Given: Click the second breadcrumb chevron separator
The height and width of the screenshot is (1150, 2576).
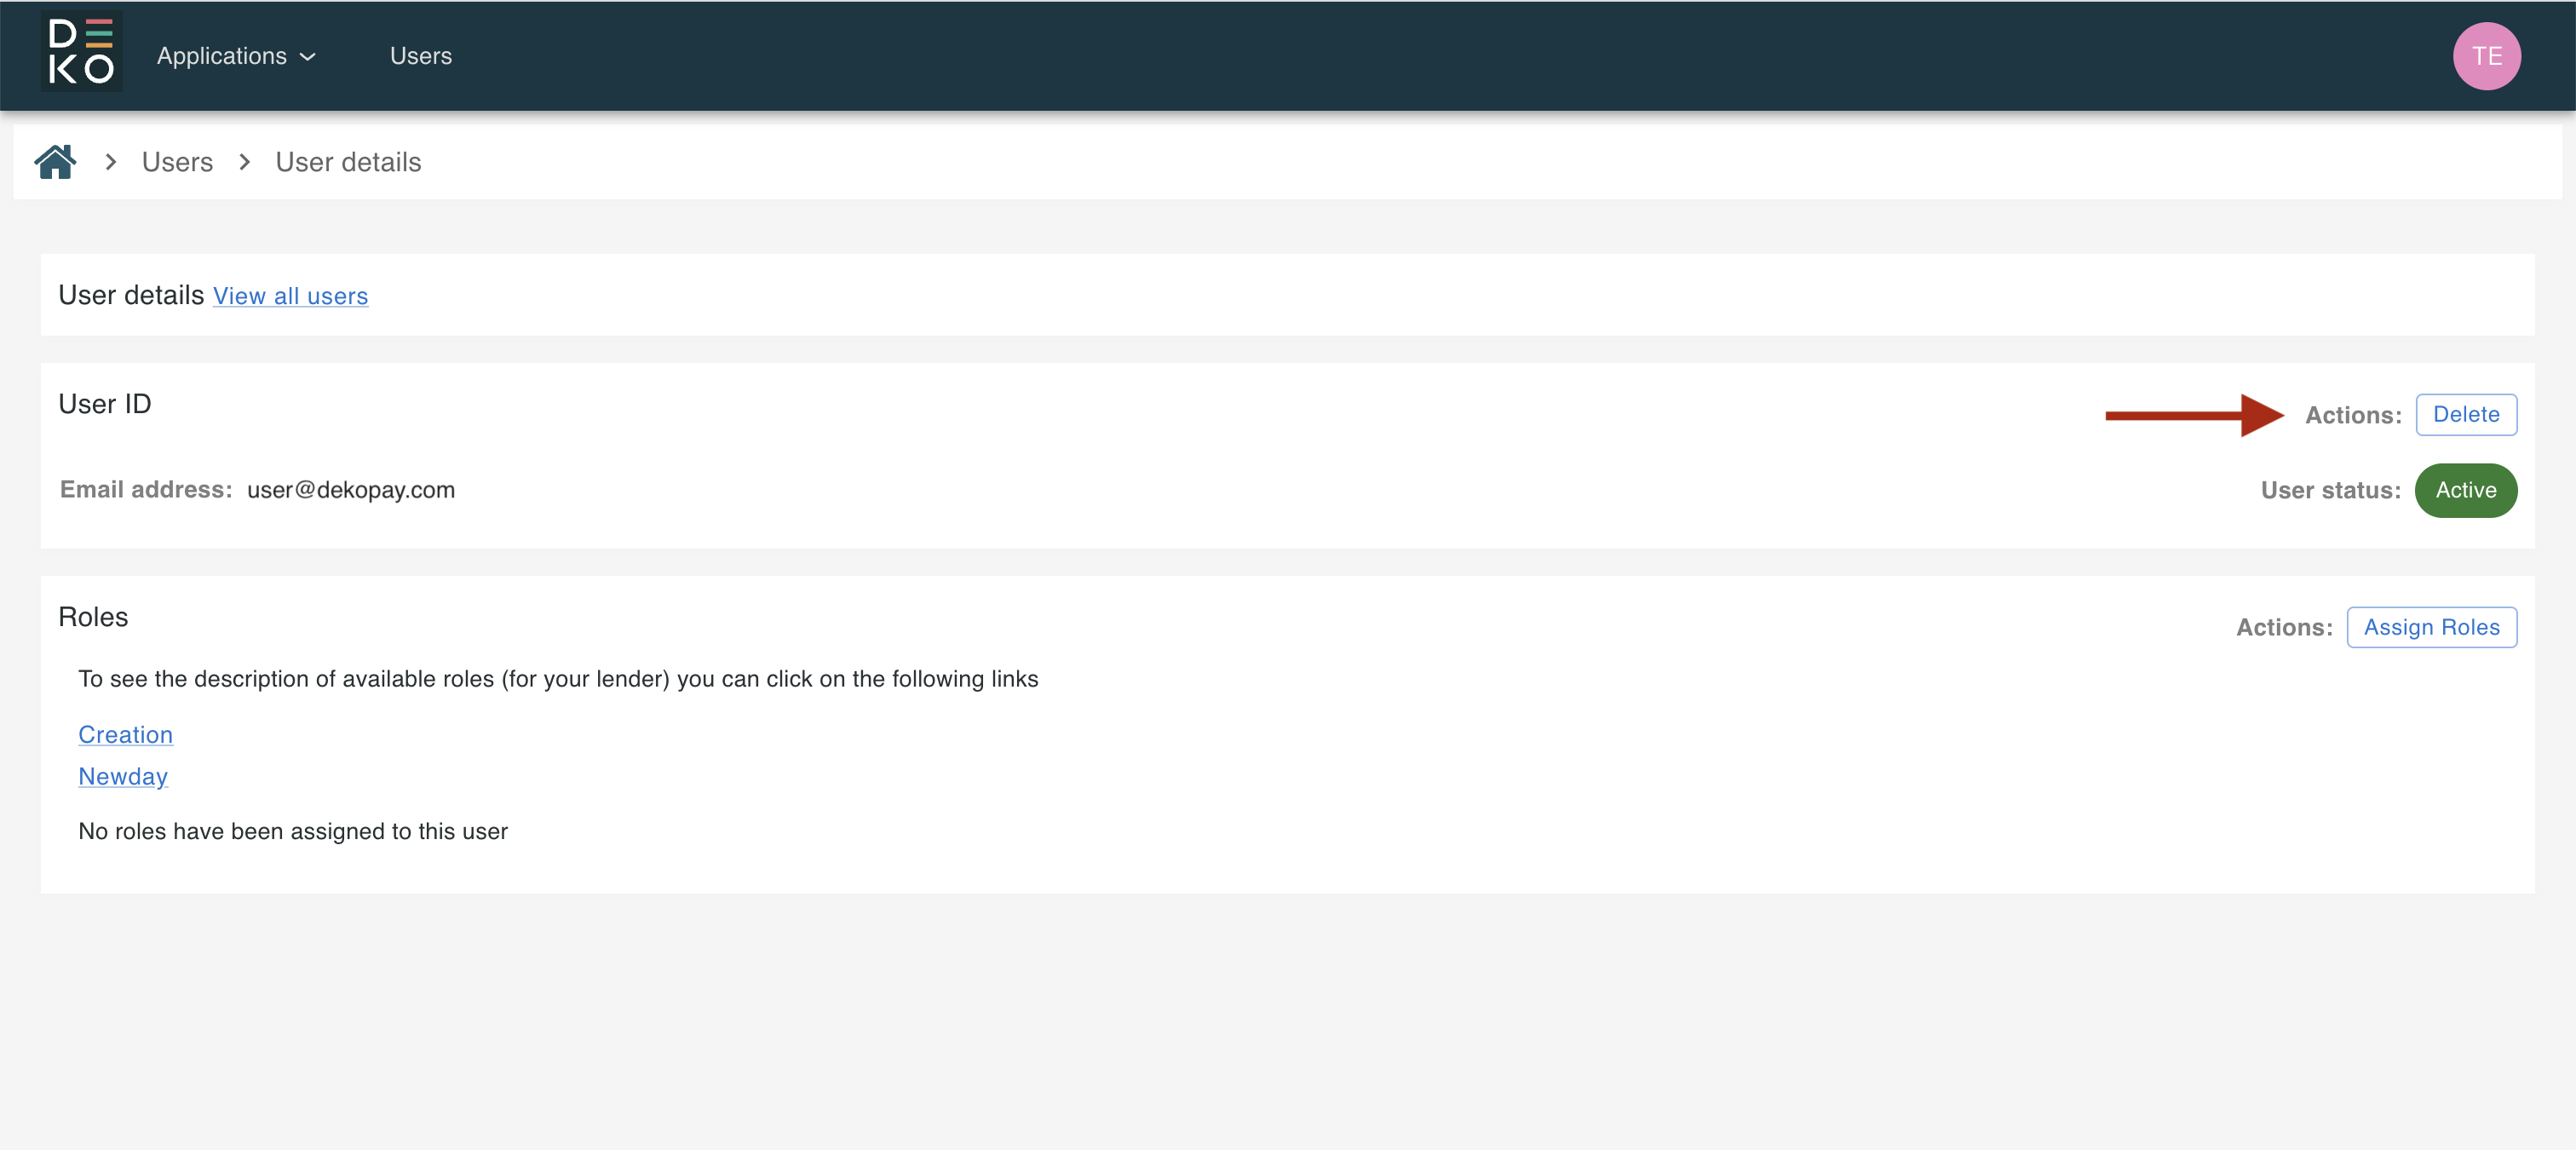Looking at the screenshot, I should (245, 162).
